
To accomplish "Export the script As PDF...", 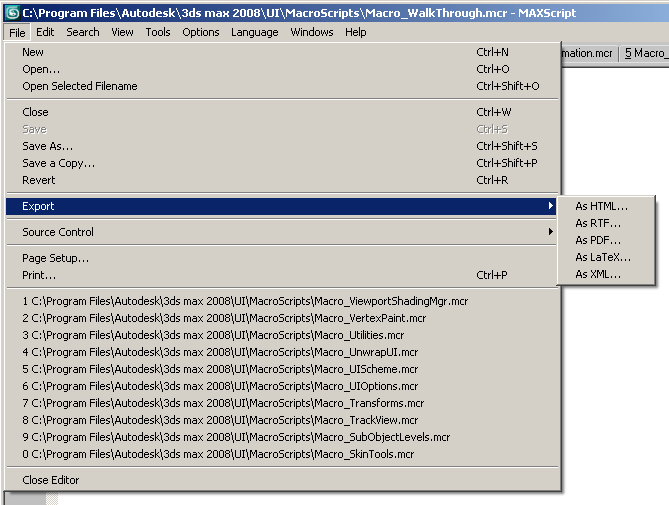I will click(x=606, y=241).
